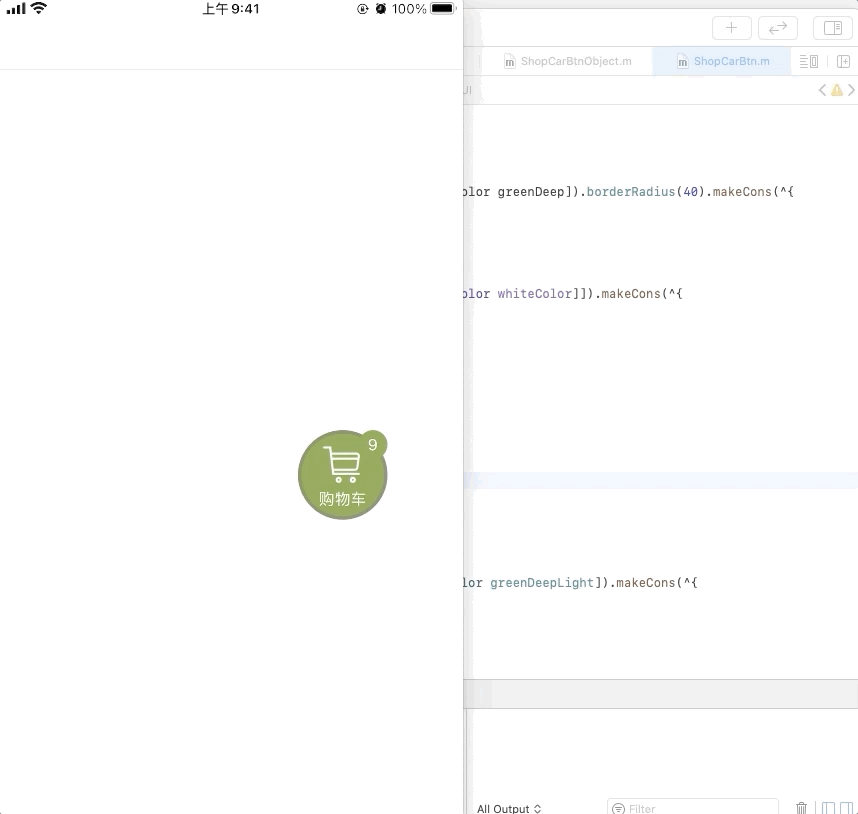This screenshot has height=814, width=858.
Task: Click makeCons(^{ on the greenDeepLight line
Action: click(x=657, y=583)
